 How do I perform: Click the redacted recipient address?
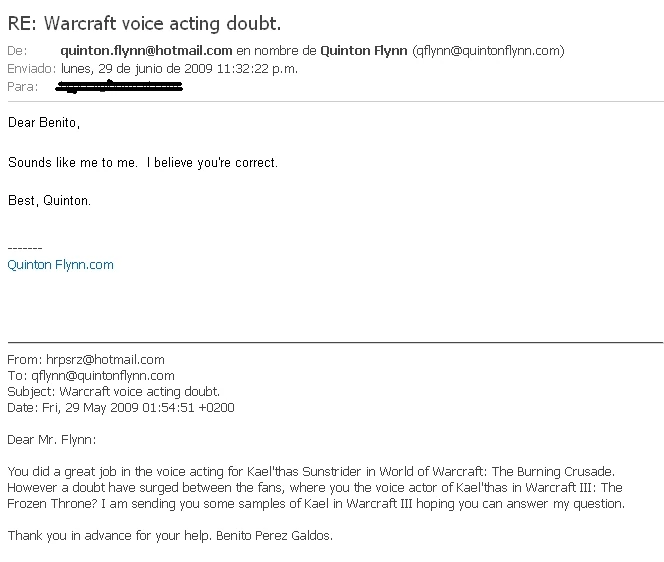(121, 87)
